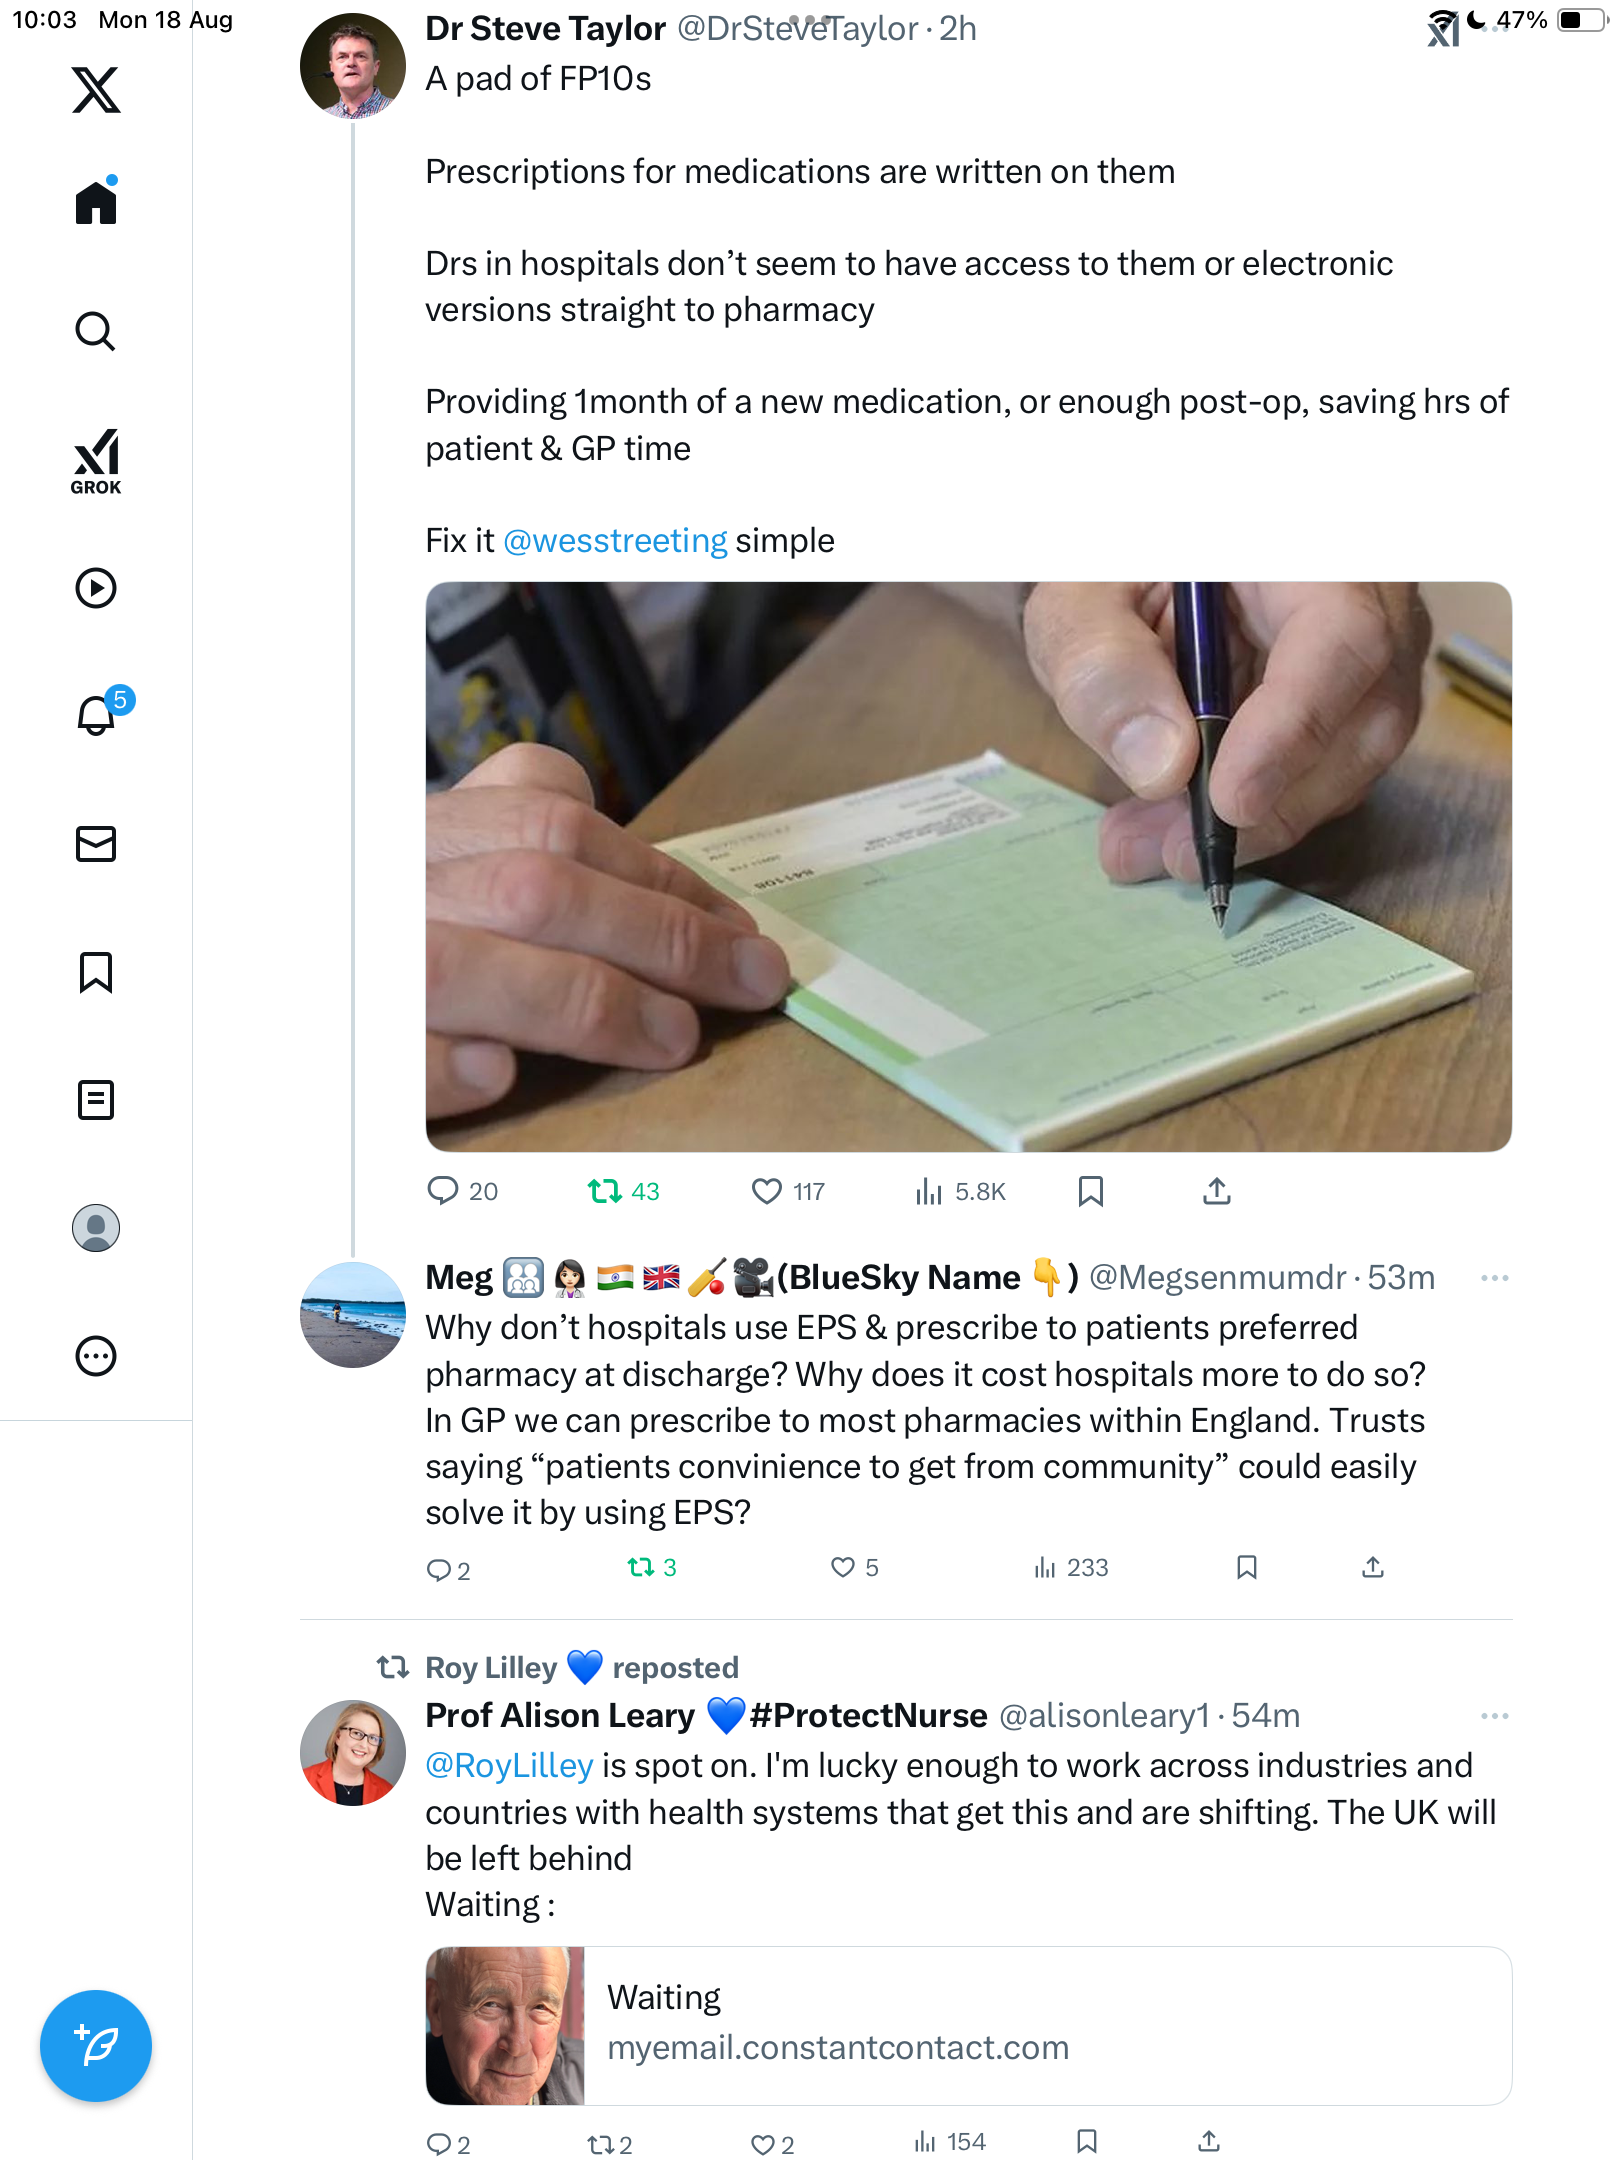Share Dr Steve Taylor's post
Screen dimensions: 1620x2160
[x=1216, y=1191]
